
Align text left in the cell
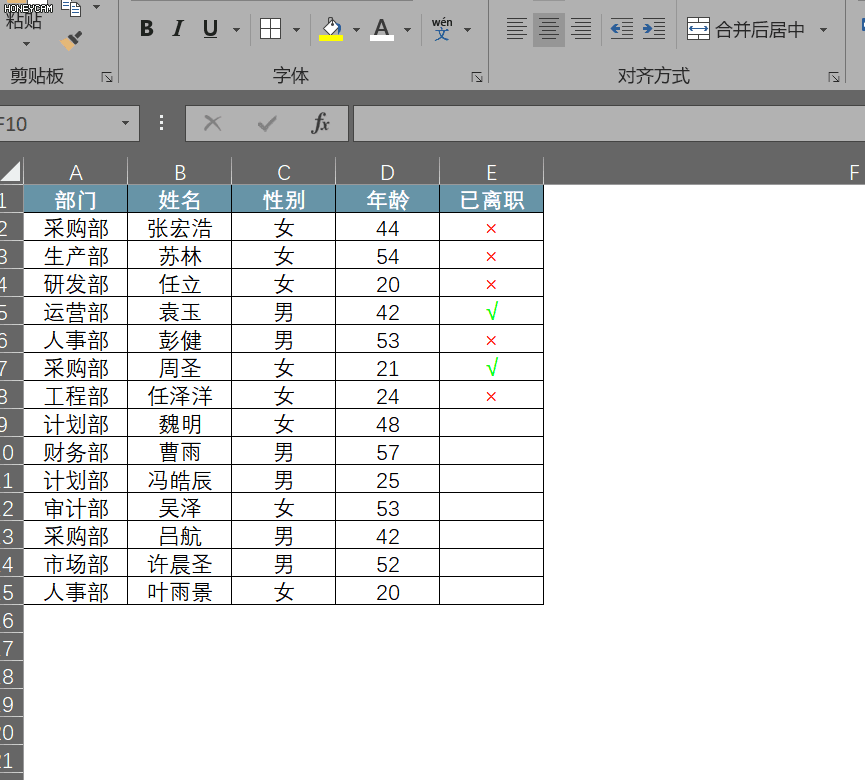pos(516,29)
